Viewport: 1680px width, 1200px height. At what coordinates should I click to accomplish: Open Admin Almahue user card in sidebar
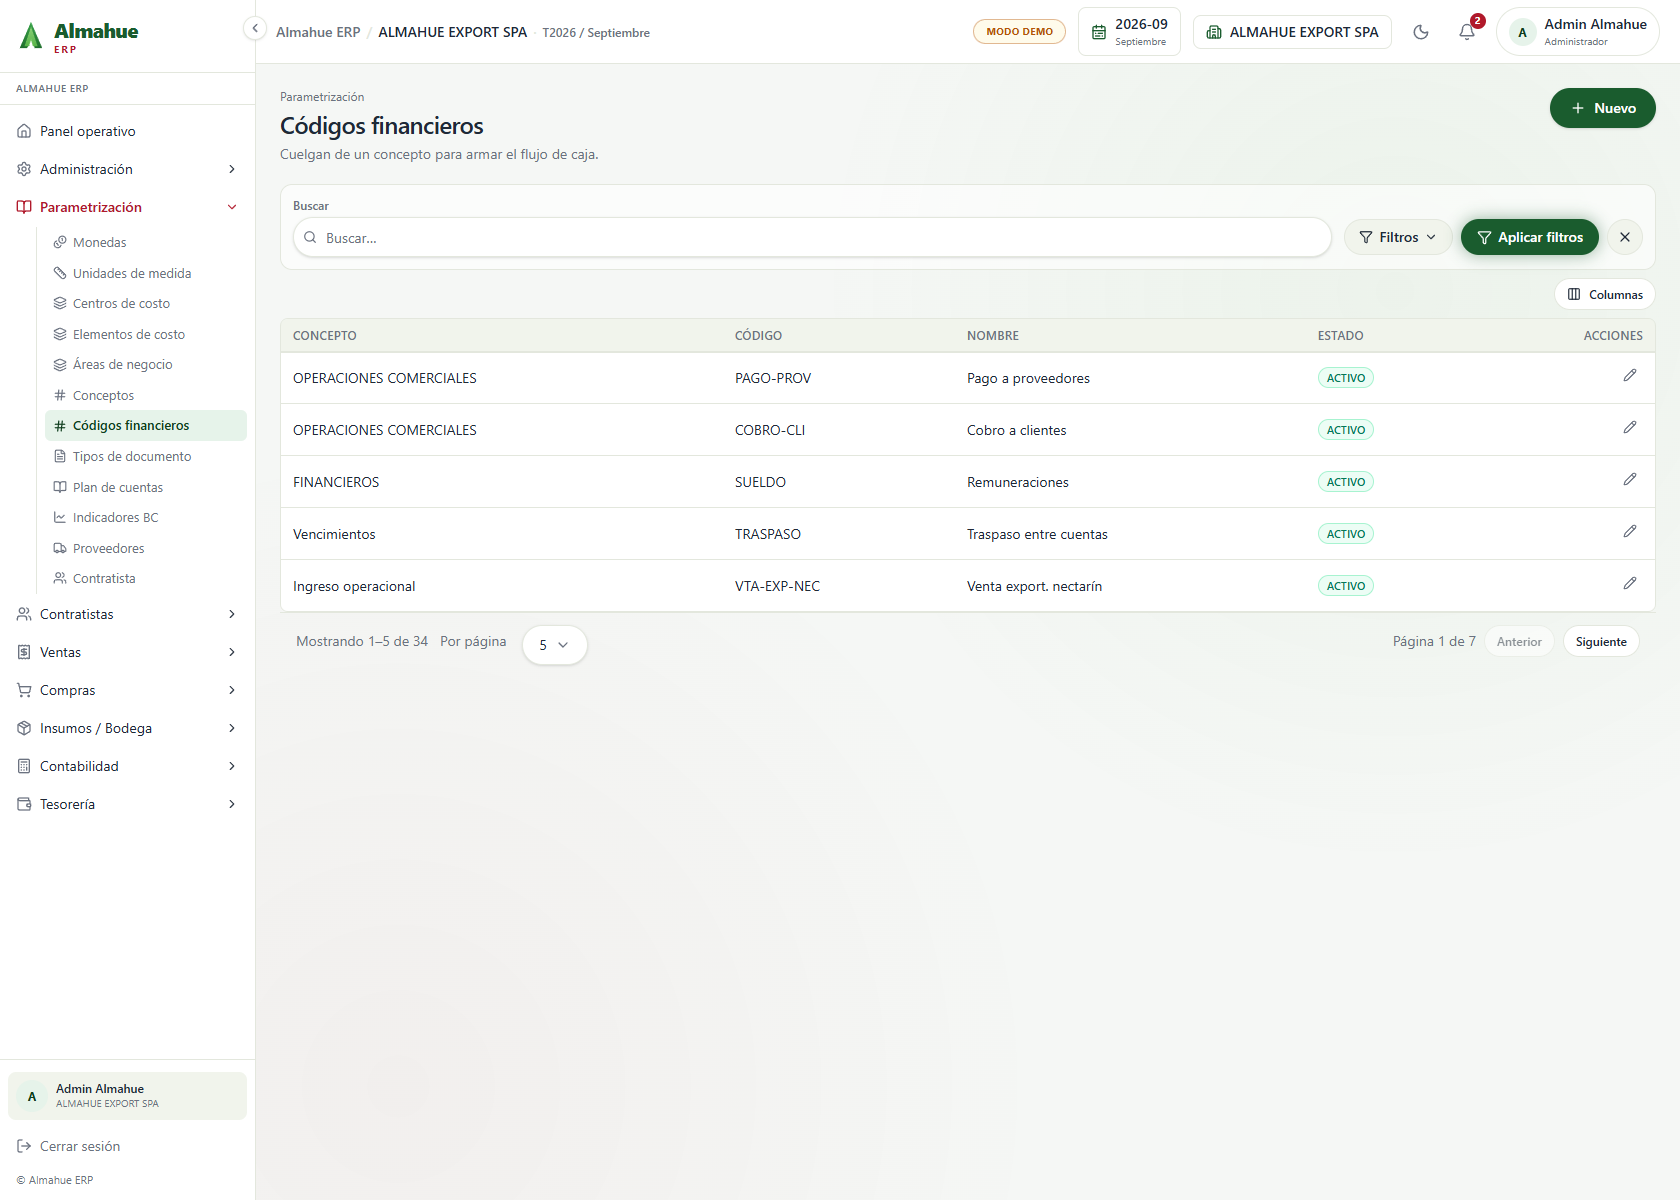tap(127, 1096)
